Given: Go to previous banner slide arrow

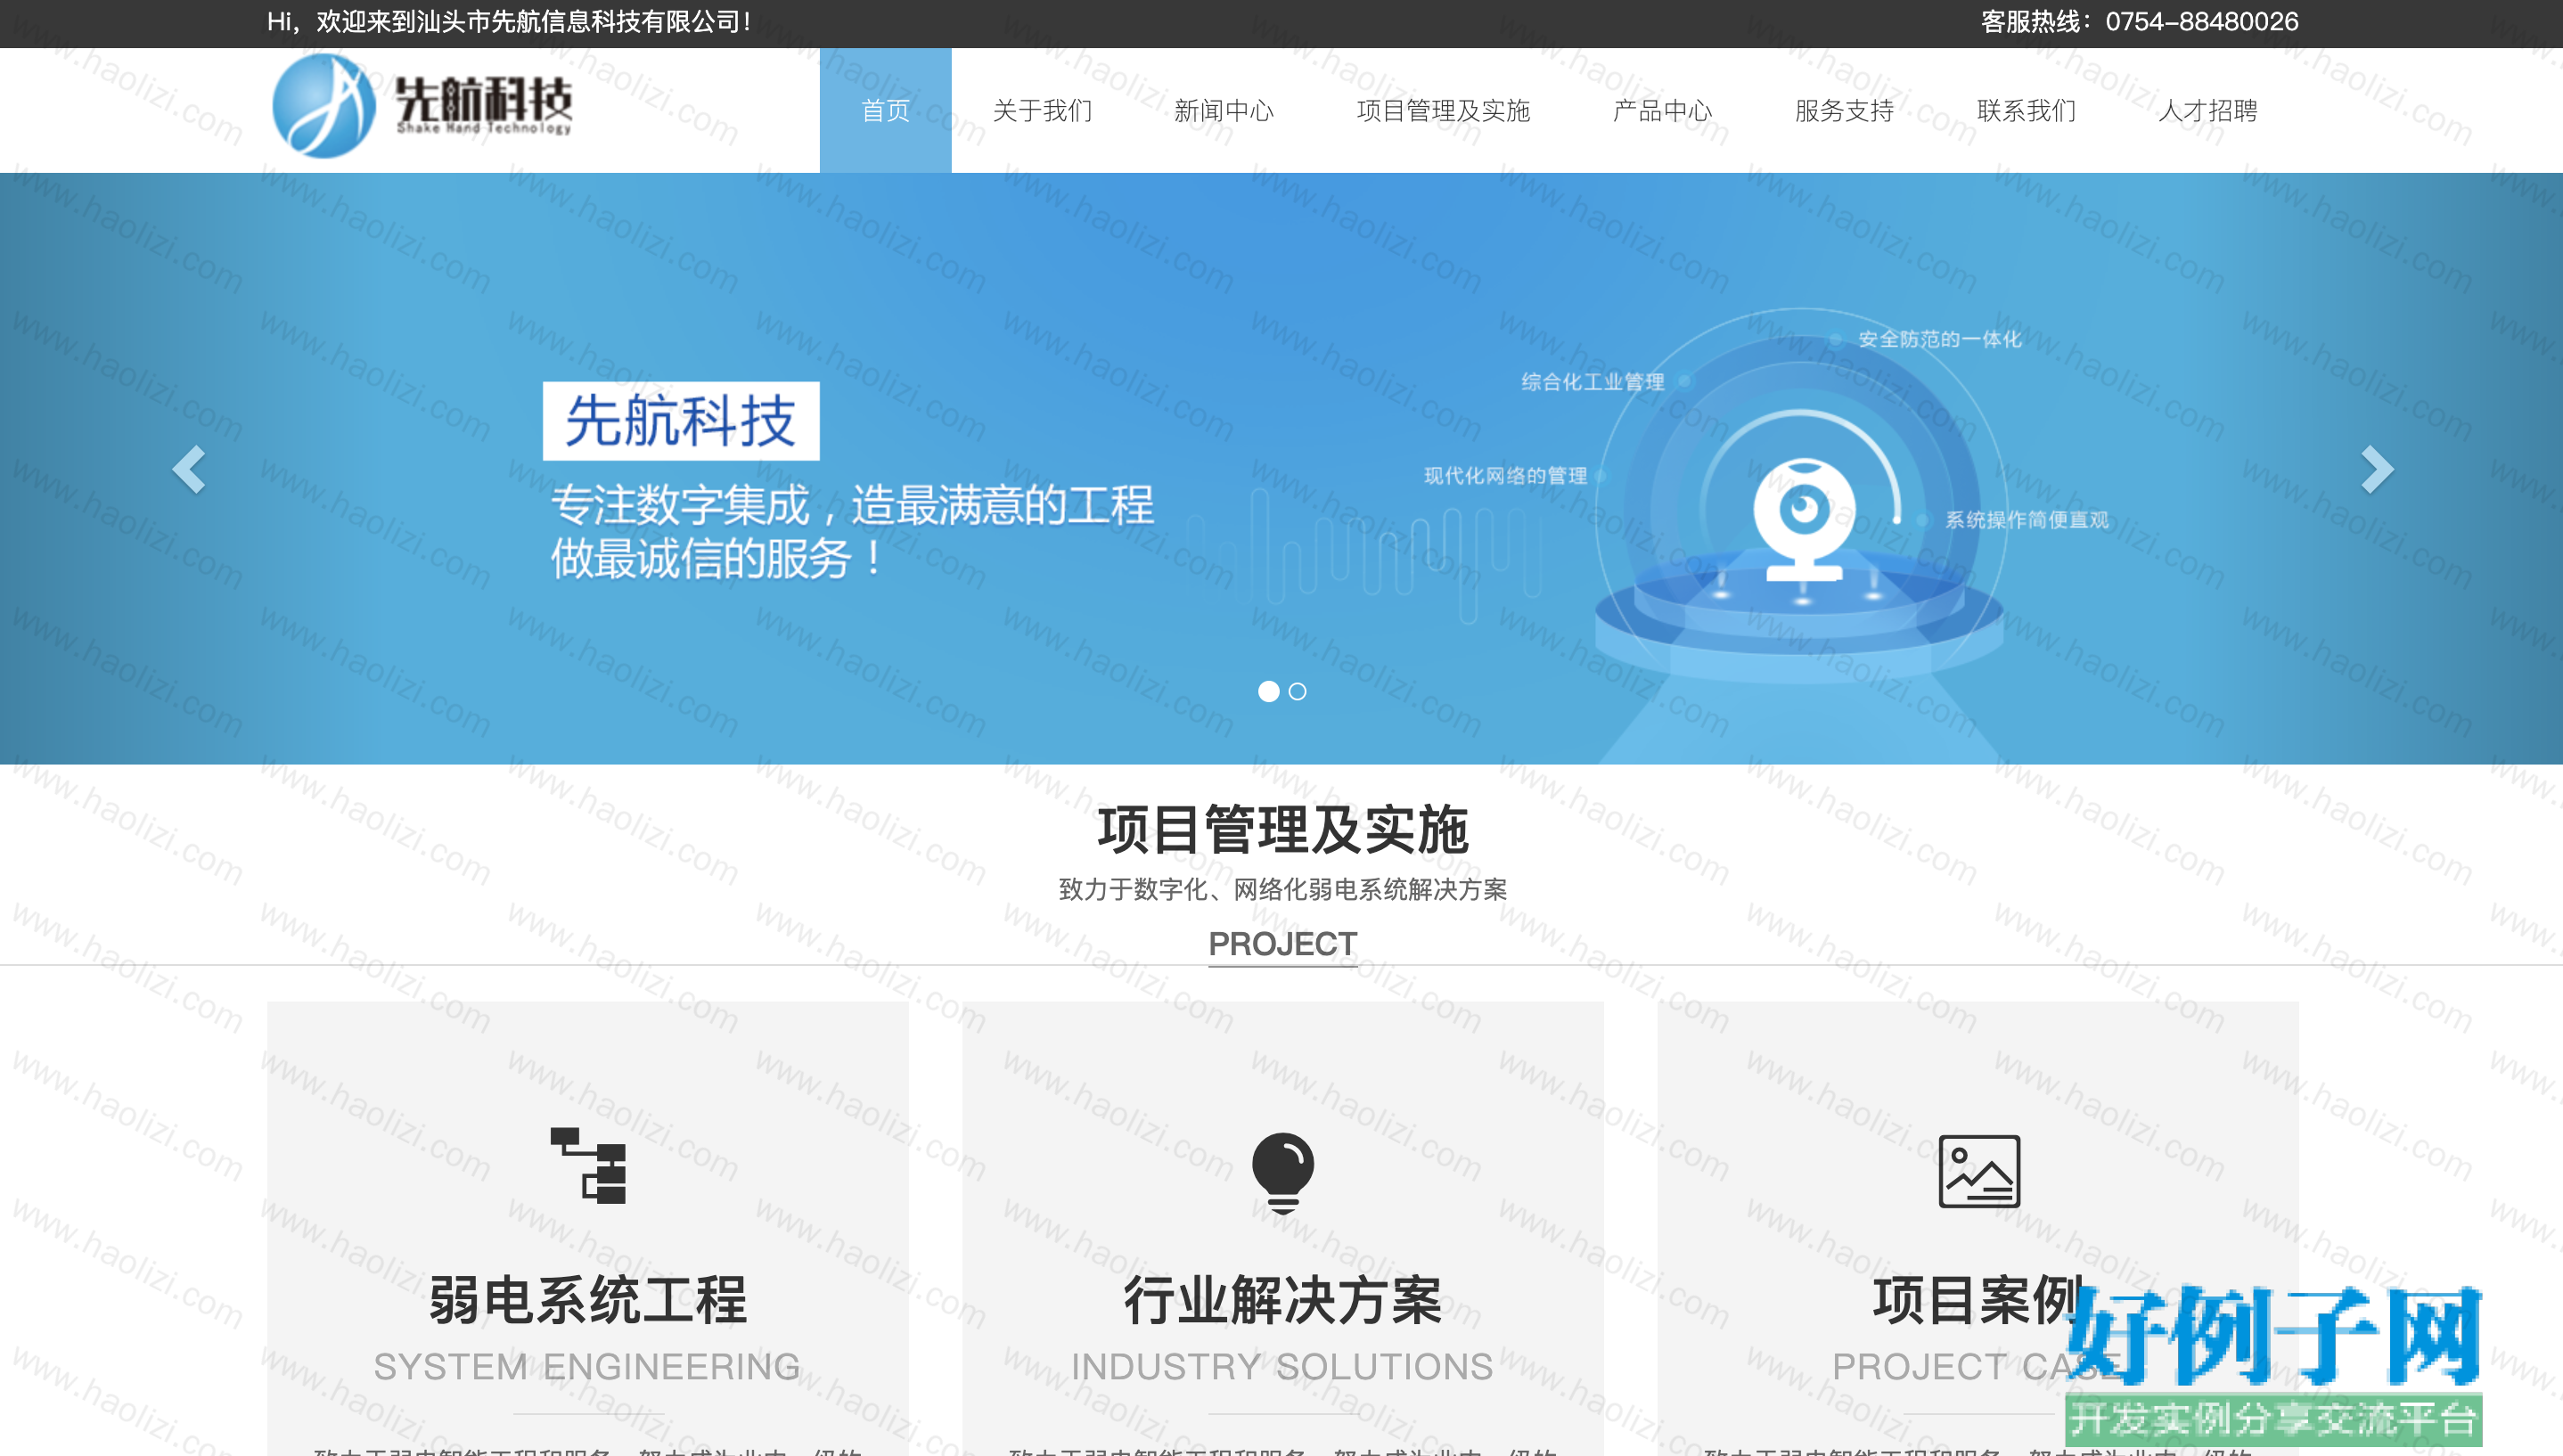Looking at the screenshot, I should point(189,469).
